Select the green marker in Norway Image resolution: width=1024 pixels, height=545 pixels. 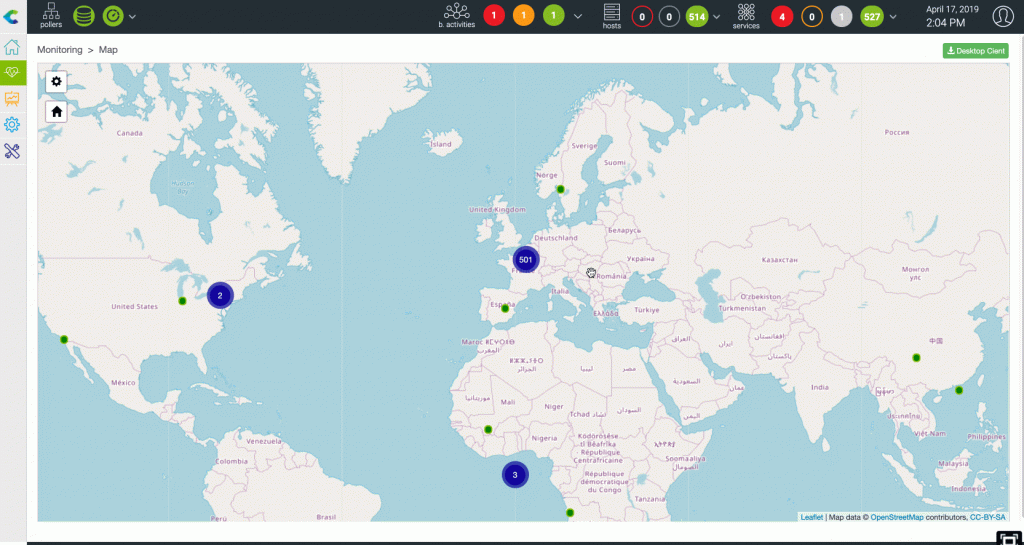click(560, 189)
